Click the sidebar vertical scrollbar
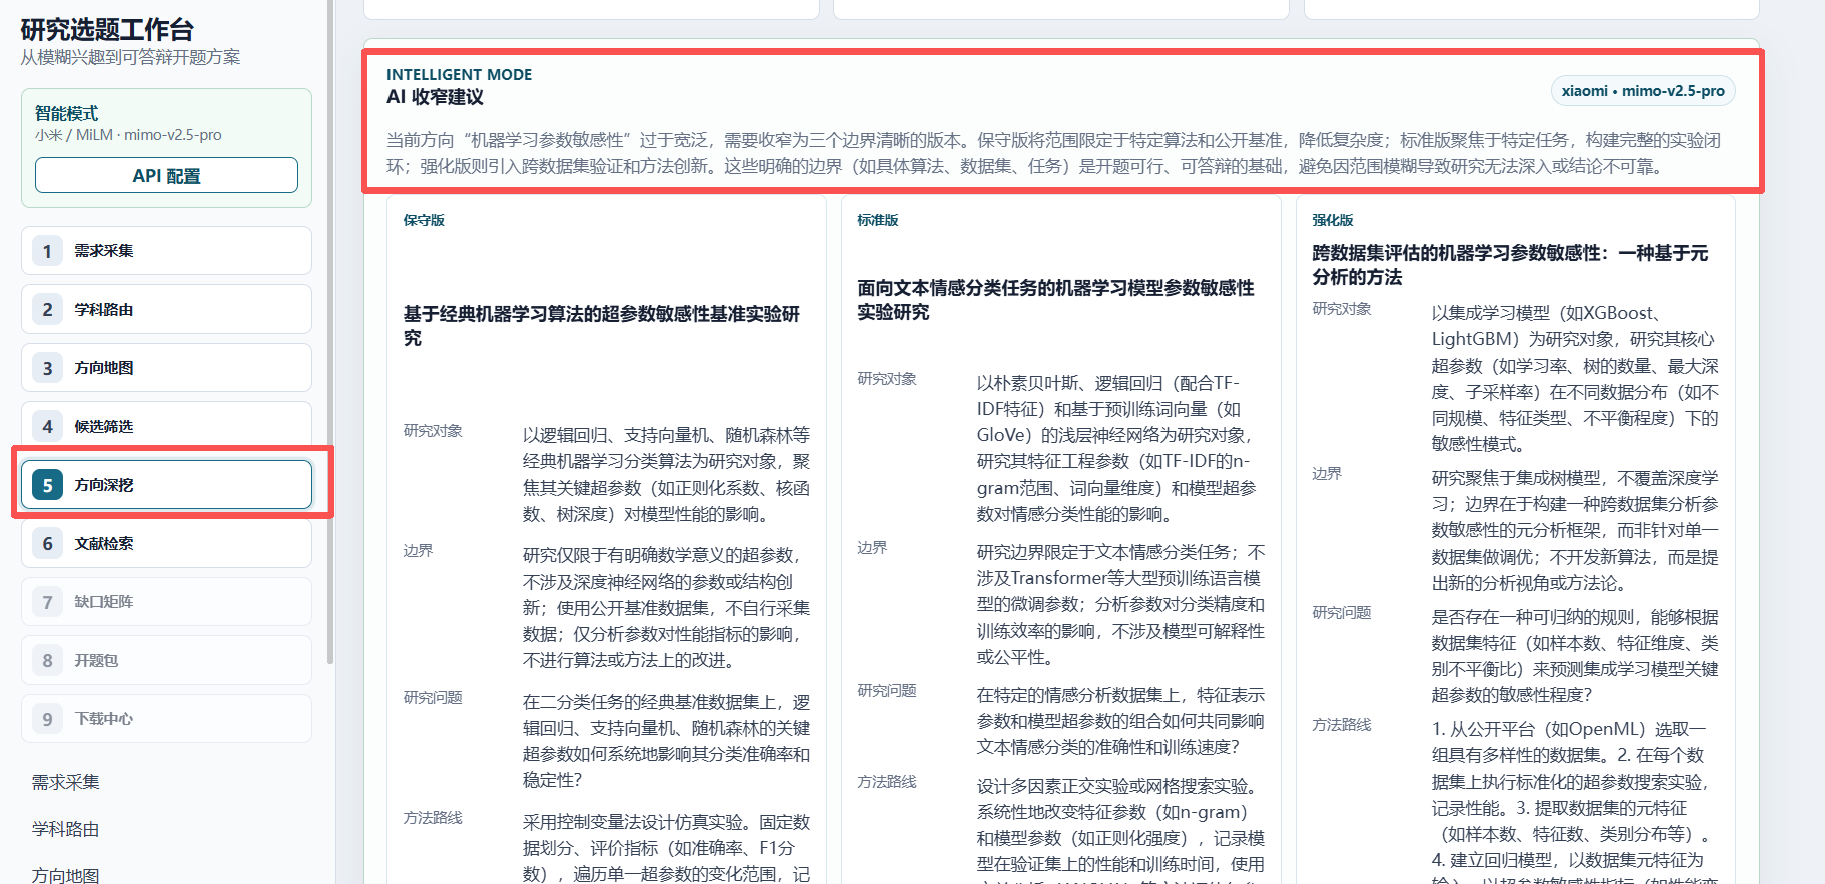This screenshot has height=884, width=1825. pyautogui.click(x=330, y=330)
